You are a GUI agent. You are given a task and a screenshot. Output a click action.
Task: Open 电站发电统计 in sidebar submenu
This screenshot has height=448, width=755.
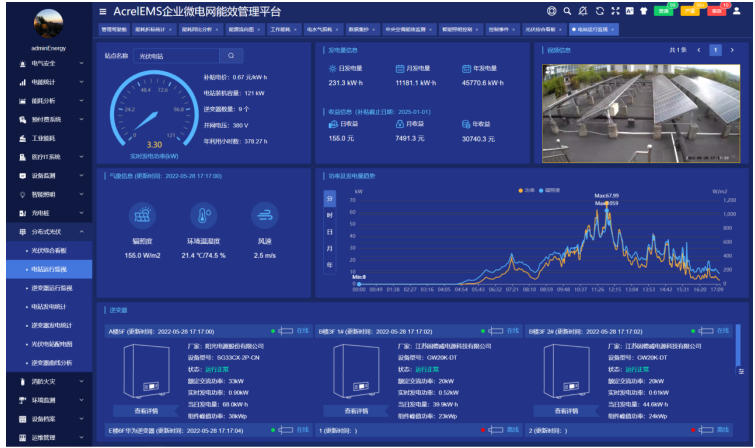click(x=49, y=307)
